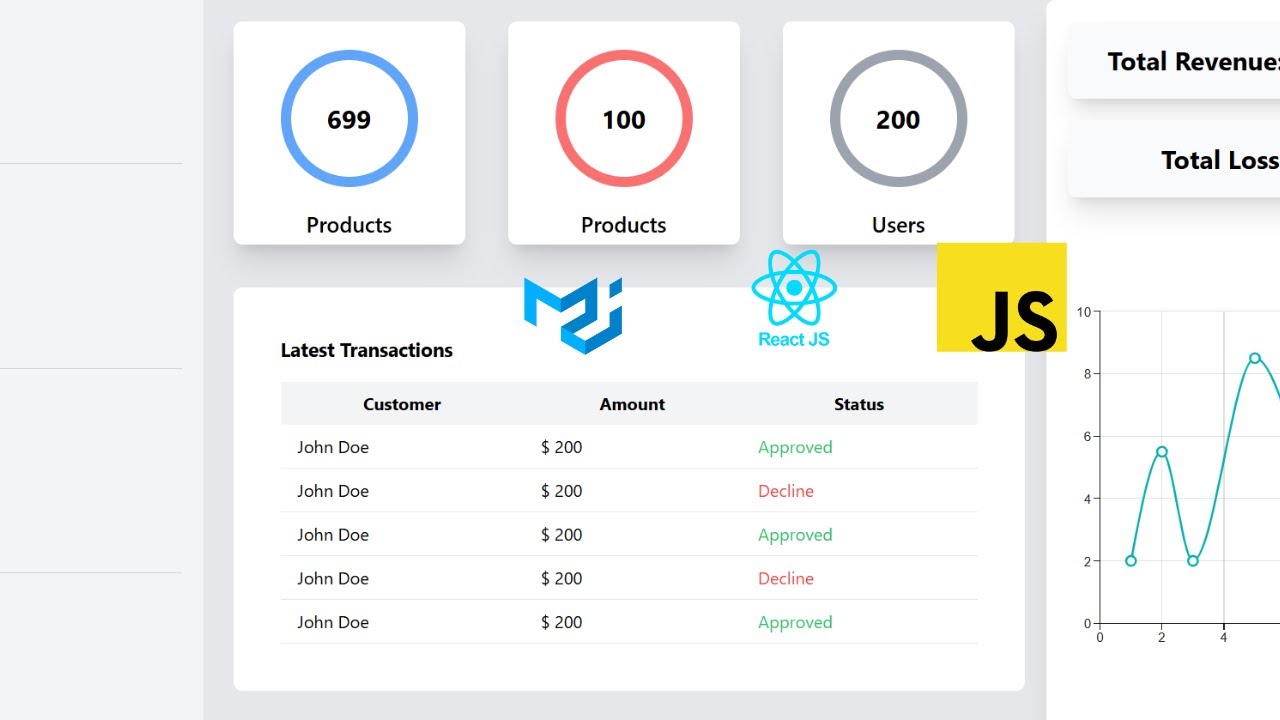Click Decline status in fourth table row
The width and height of the screenshot is (1280, 720).
(786, 578)
